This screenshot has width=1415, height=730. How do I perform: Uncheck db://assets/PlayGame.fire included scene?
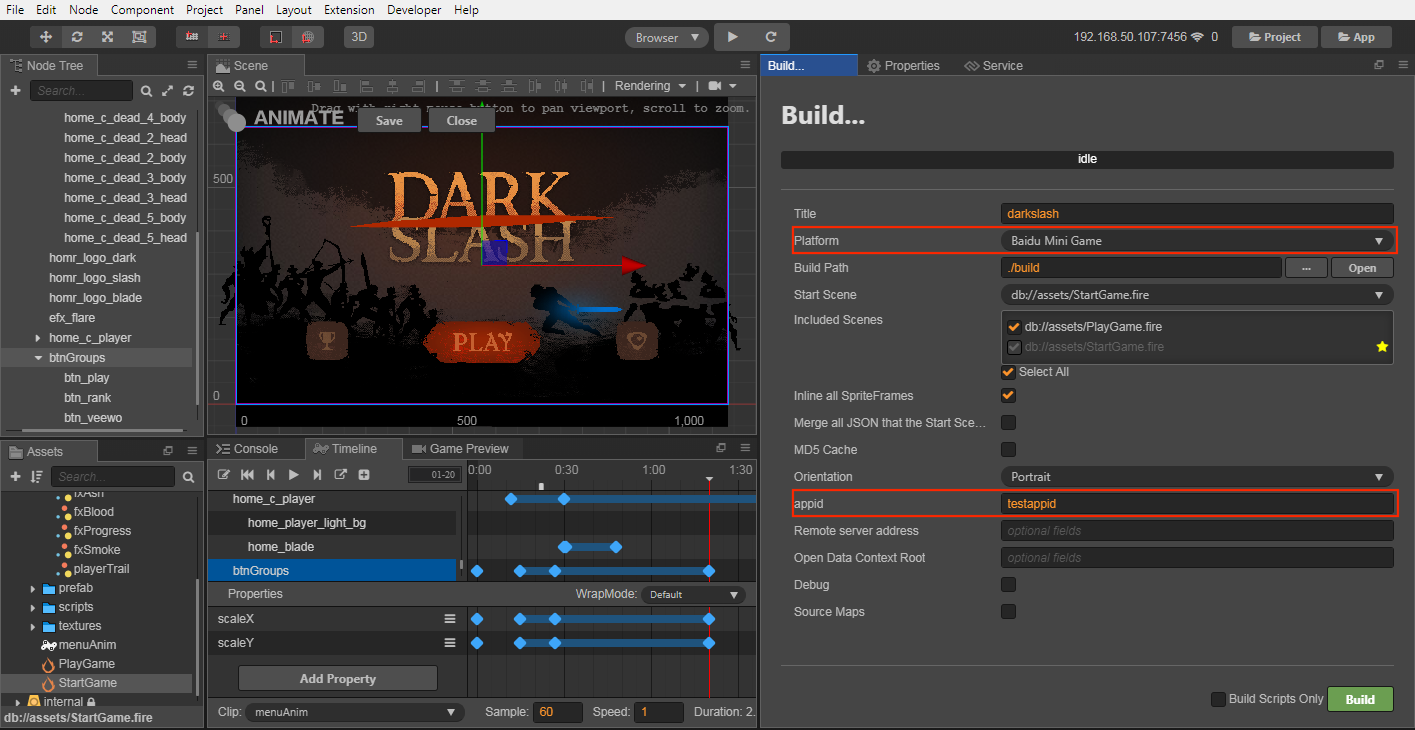click(1014, 327)
